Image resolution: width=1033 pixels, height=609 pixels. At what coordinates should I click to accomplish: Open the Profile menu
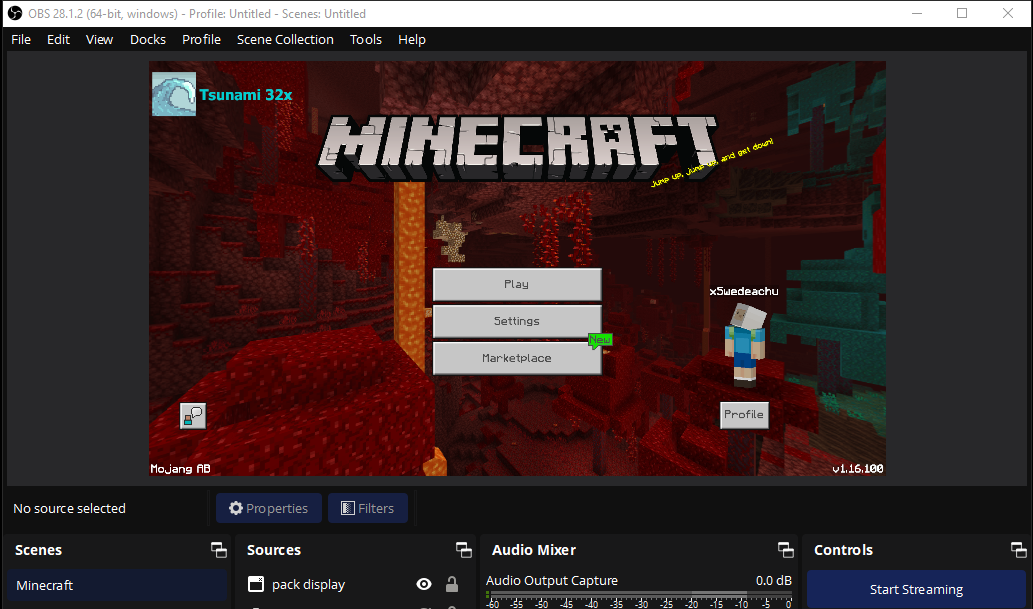coord(201,39)
